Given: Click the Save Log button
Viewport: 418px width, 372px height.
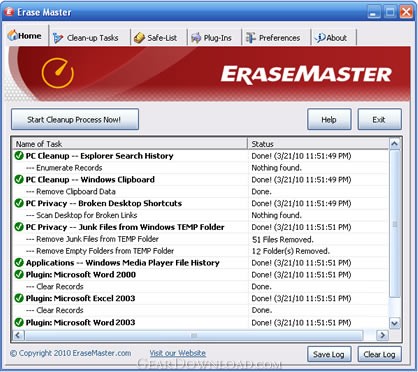Looking at the screenshot, I should click(x=329, y=354).
